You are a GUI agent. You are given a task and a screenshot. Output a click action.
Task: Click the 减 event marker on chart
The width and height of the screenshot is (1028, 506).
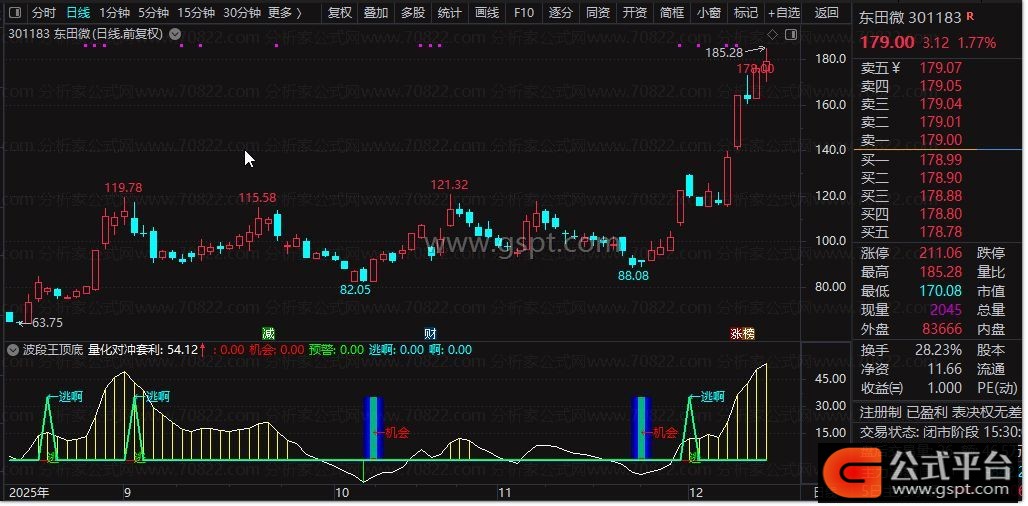point(268,332)
